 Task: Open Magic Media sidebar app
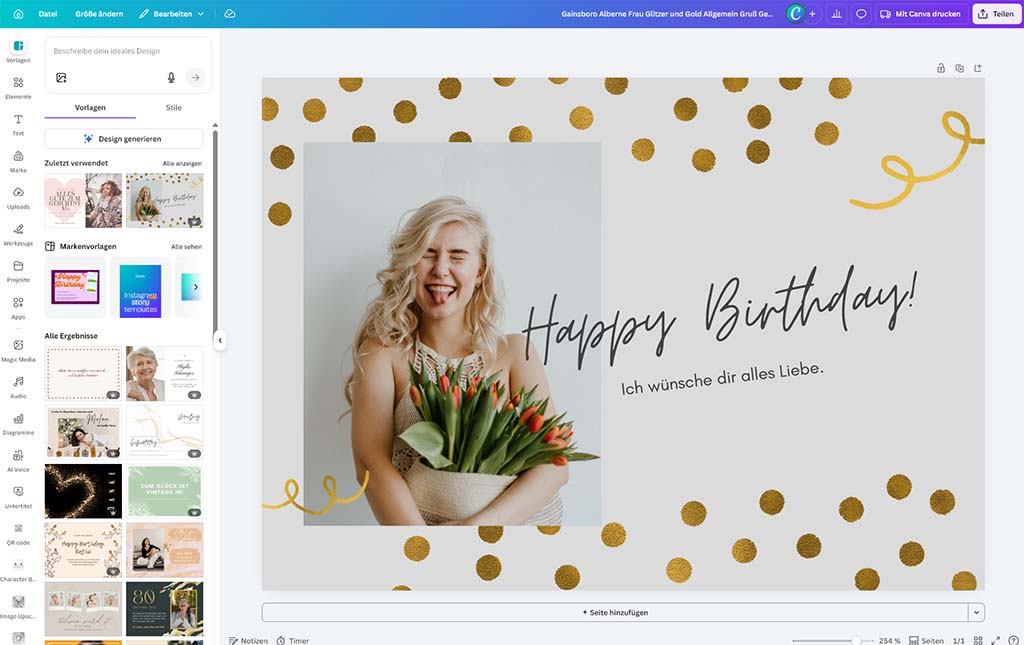[18, 350]
